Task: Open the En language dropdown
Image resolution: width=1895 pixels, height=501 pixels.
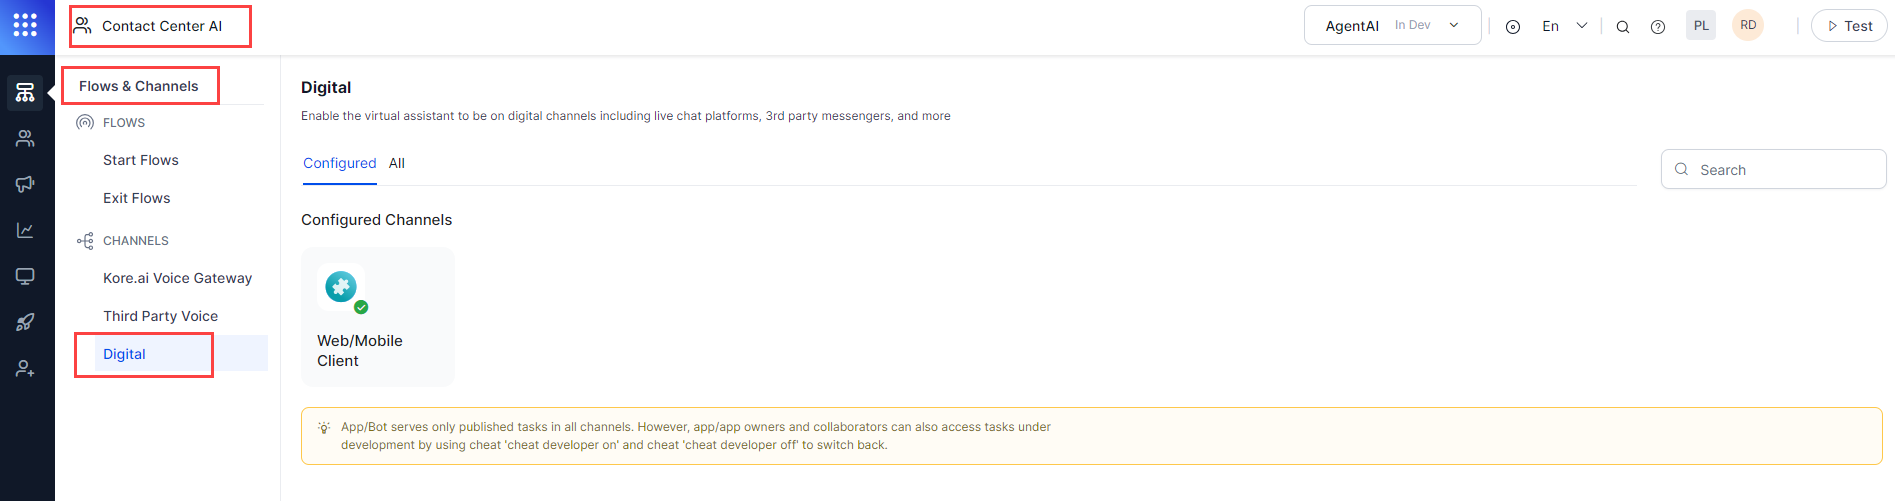Action: click(1564, 26)
